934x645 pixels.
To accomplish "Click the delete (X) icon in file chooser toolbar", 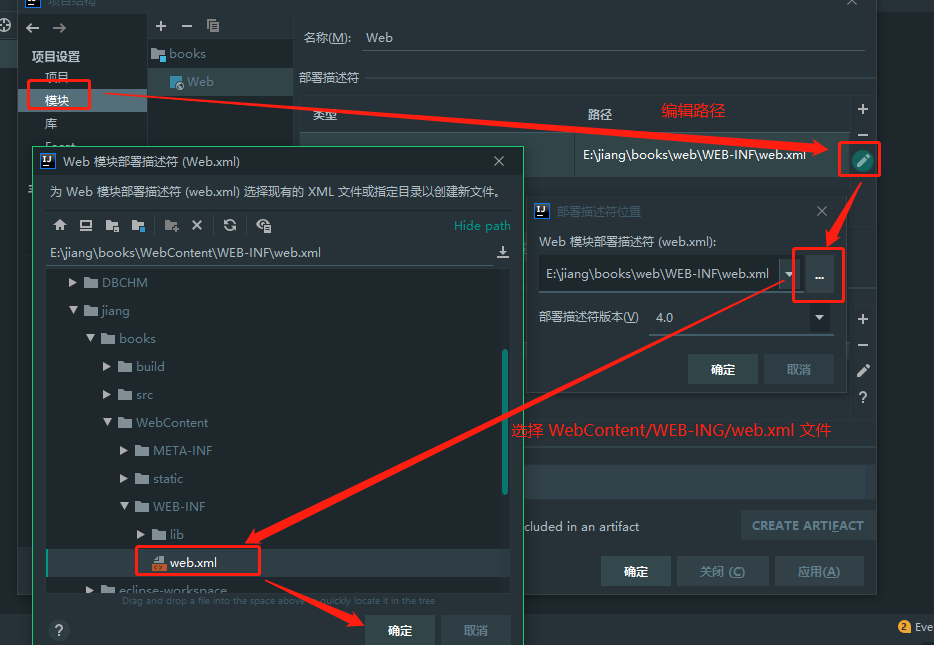I will click(195, 226).
